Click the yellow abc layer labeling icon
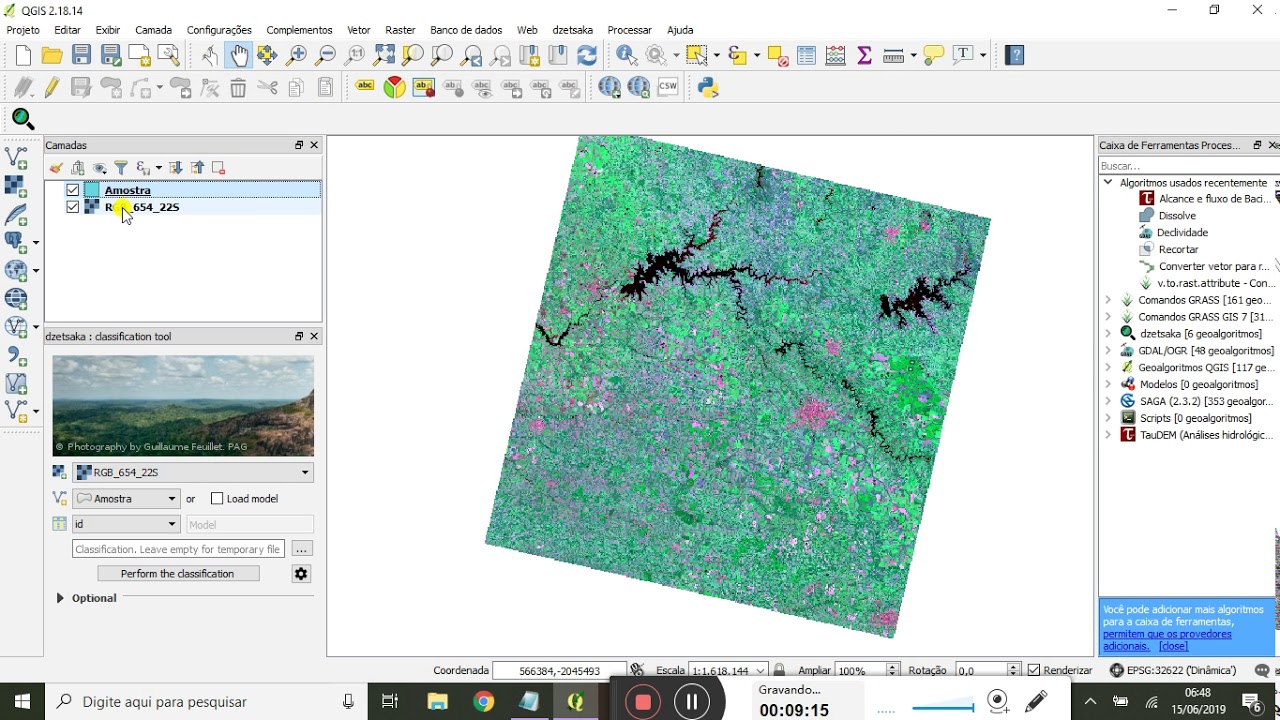Screen dimensions: 1280x720 point(365,88)
